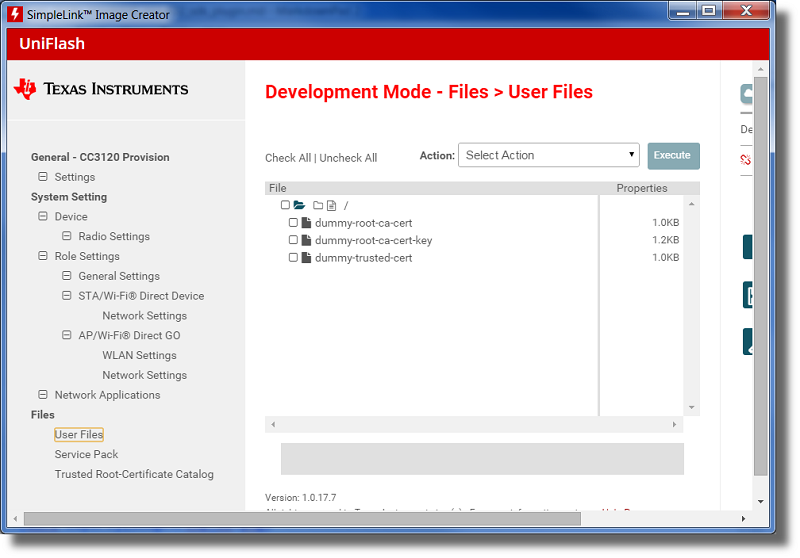Check the dummy-root-ca-cert checkbox

[x=293, y=223]
